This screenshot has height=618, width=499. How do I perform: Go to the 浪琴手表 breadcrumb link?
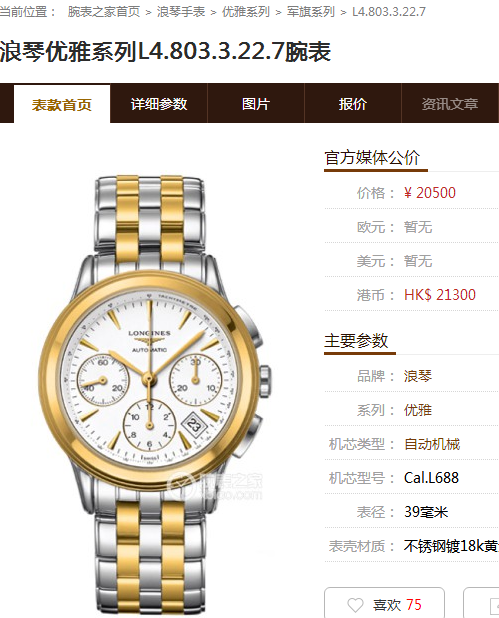[181, 12]
